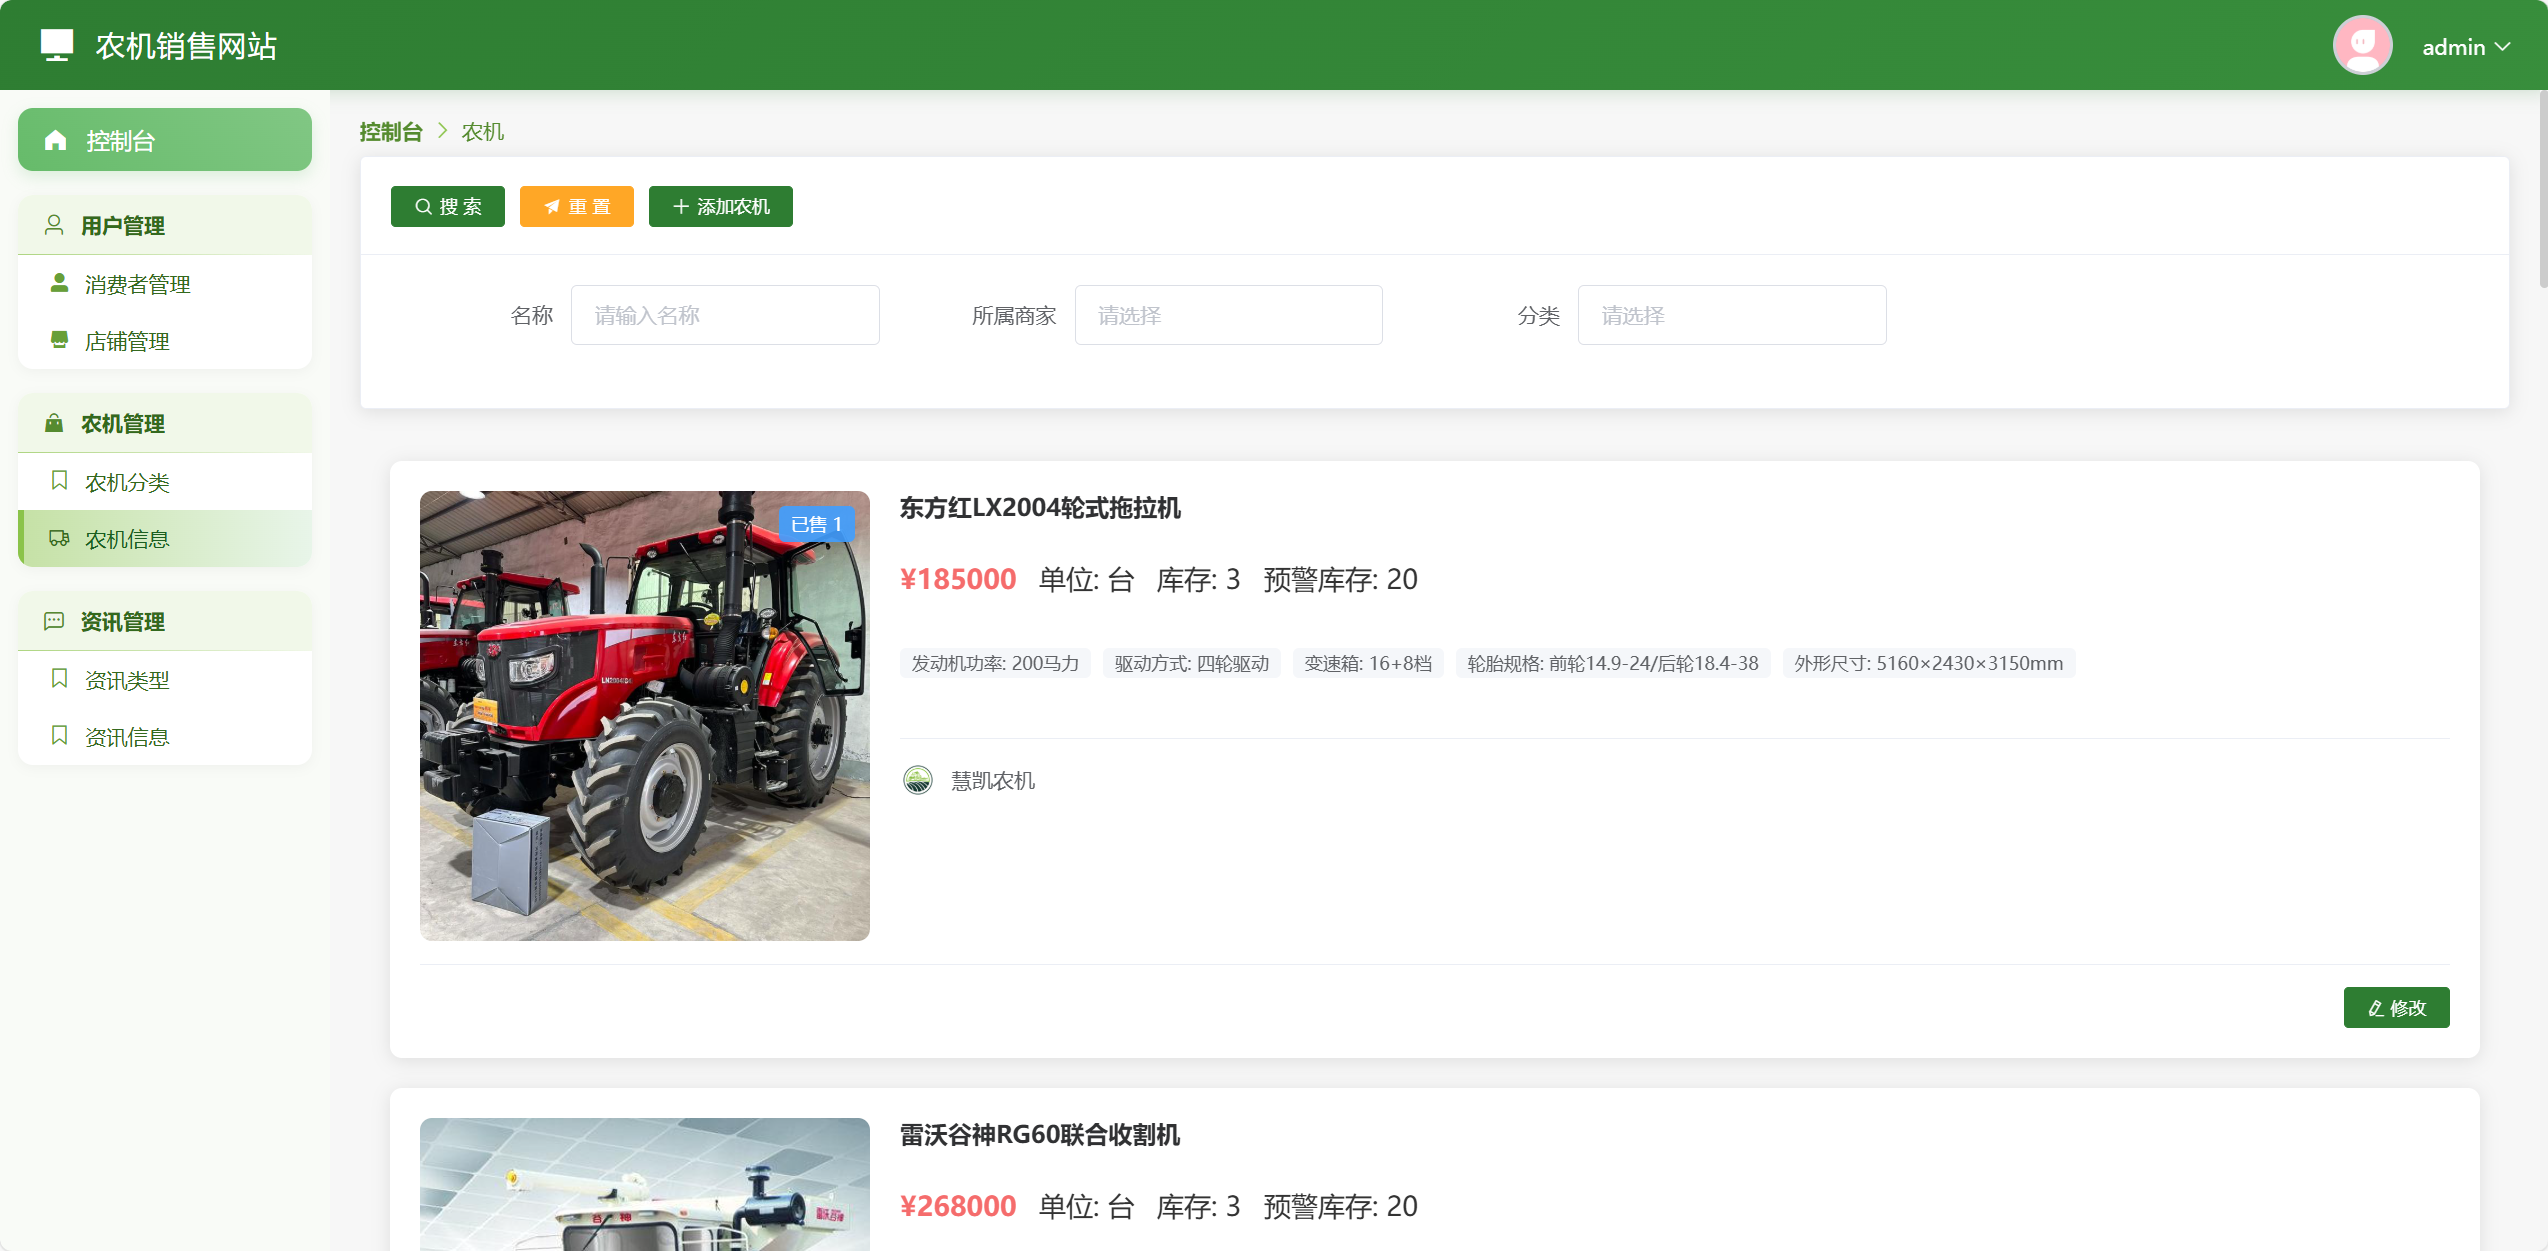Open the 农机分类 page
The image size is (2548, 1251).
(x=165, y=482)
